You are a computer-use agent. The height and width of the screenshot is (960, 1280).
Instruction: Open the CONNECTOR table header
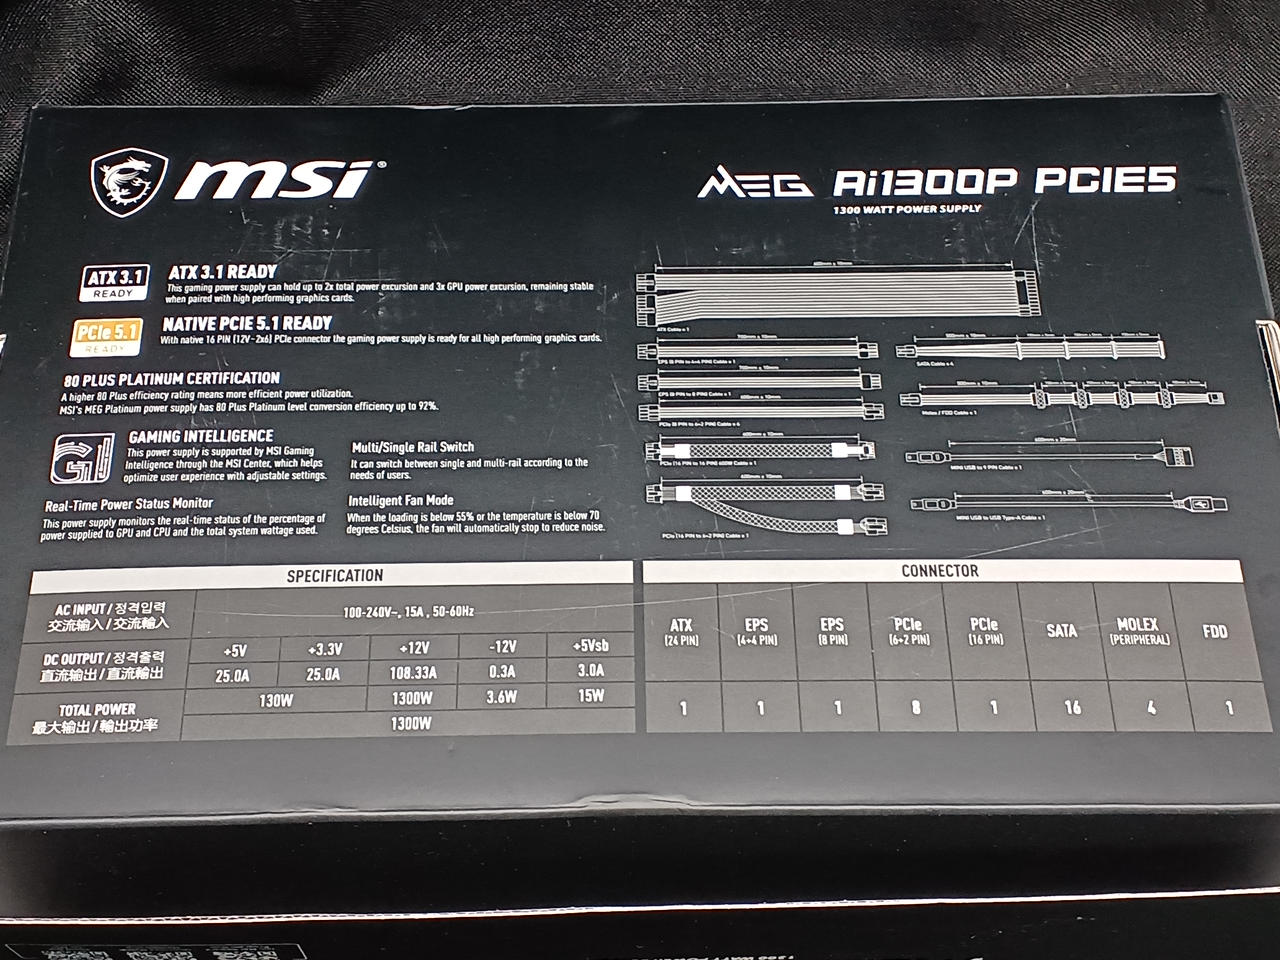click(x=939, y=571)
